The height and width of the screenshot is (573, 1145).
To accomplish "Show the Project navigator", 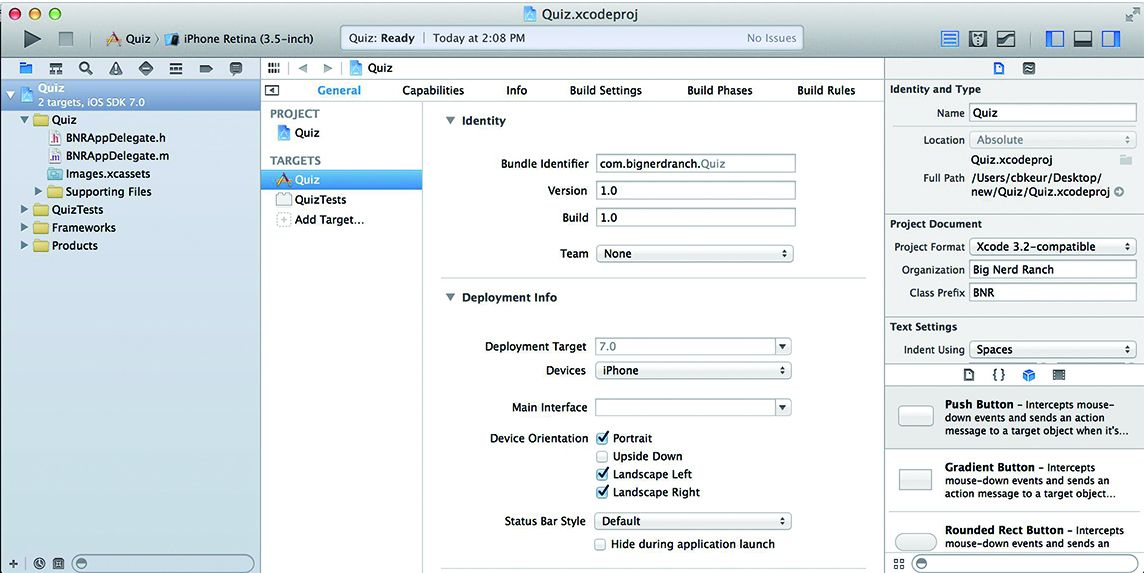I will [26, 68].
